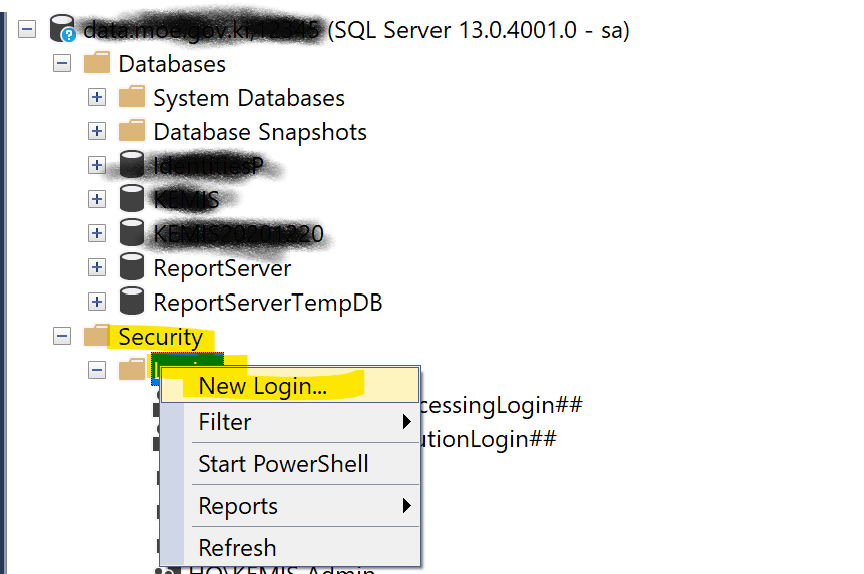Select the ReportServerTempDB label in tree
864x574 pixels.
[x=267, y=302]
